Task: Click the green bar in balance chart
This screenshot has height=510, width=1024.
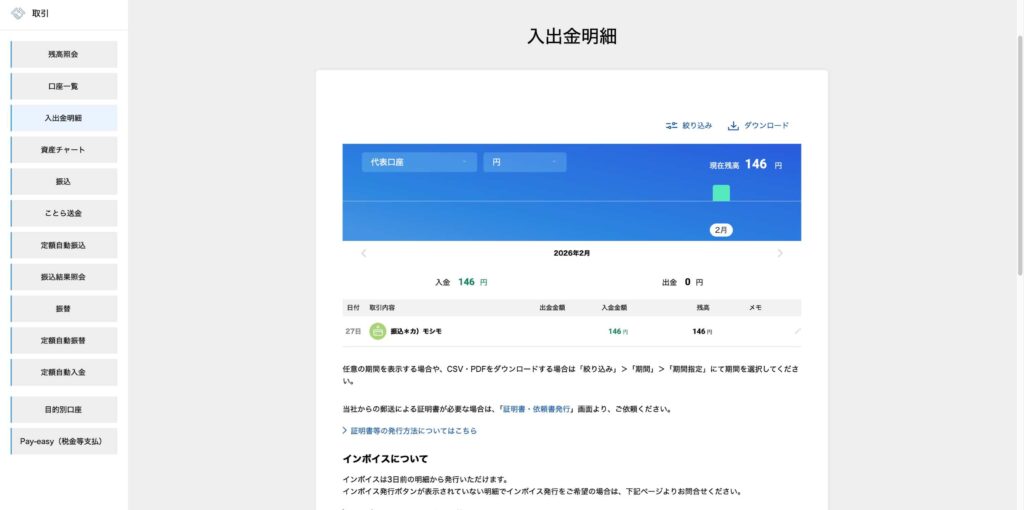Action: point(721,193)
